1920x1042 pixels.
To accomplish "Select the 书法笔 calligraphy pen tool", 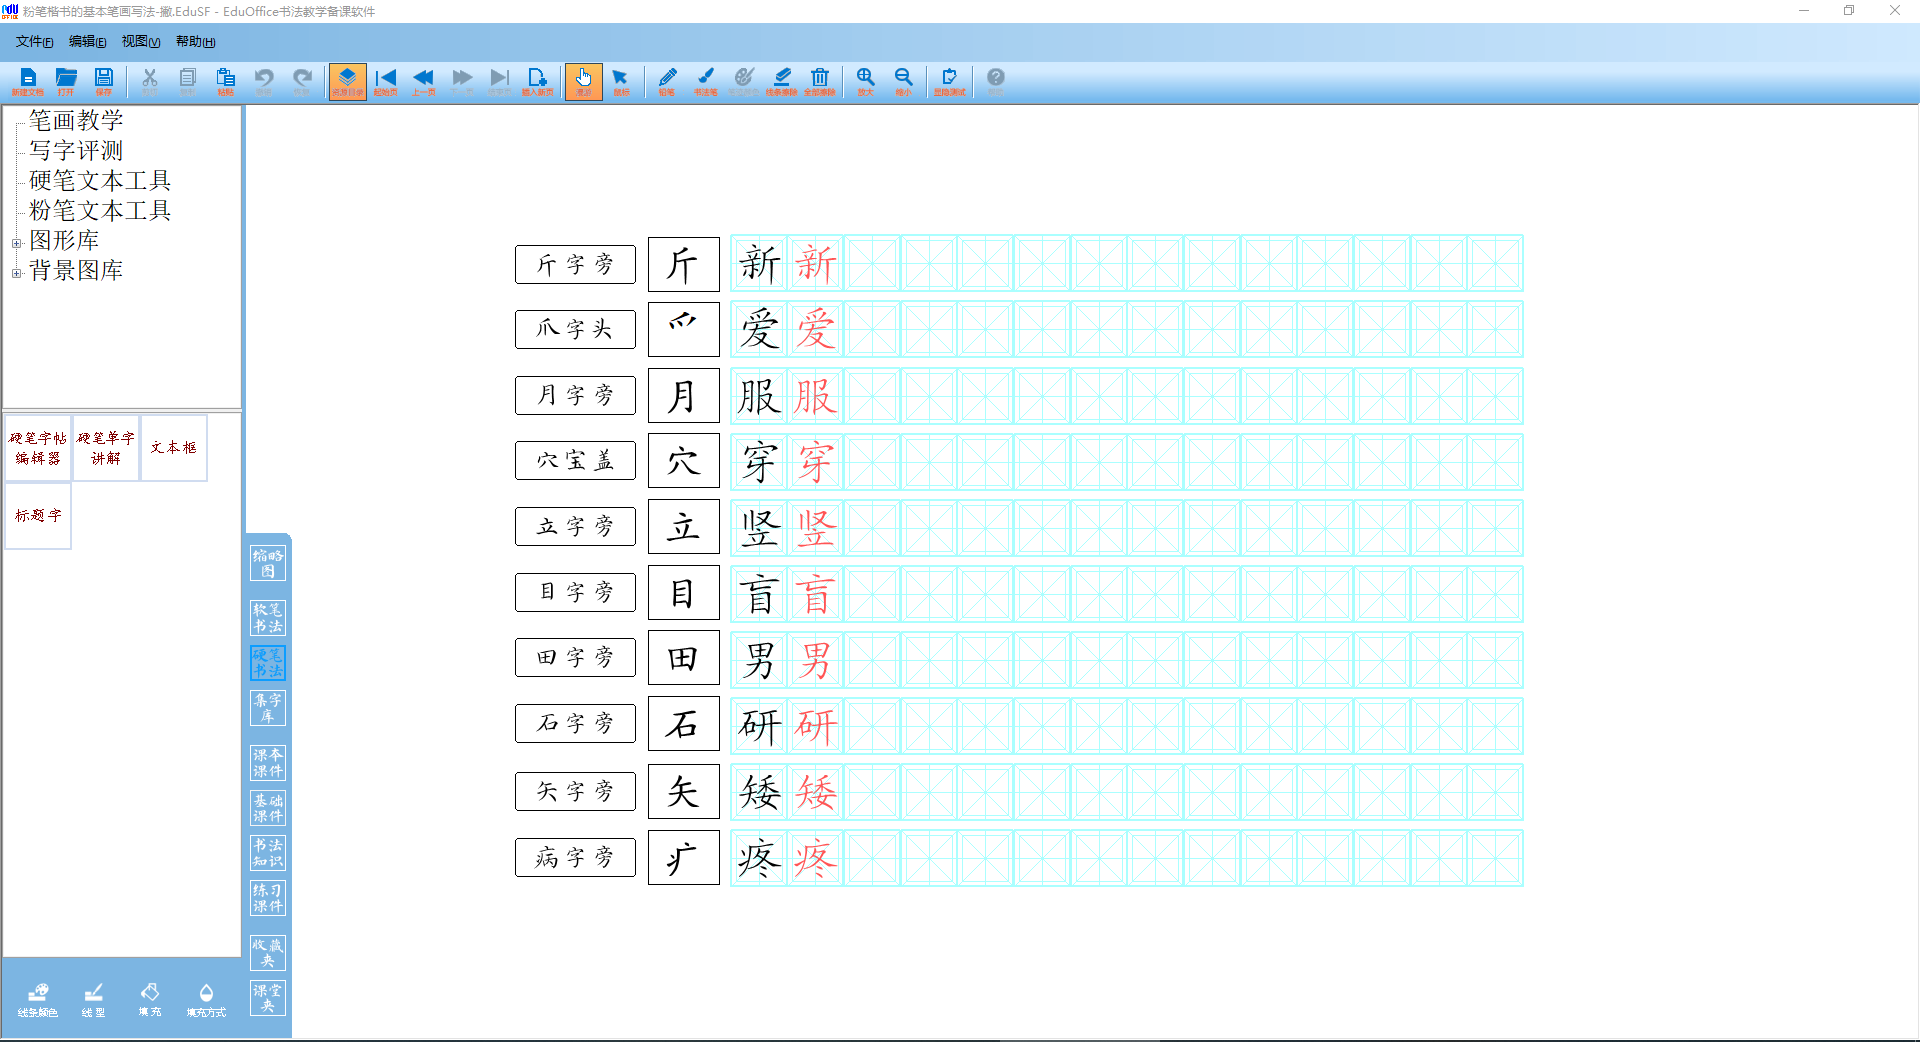I will point(706,80).
